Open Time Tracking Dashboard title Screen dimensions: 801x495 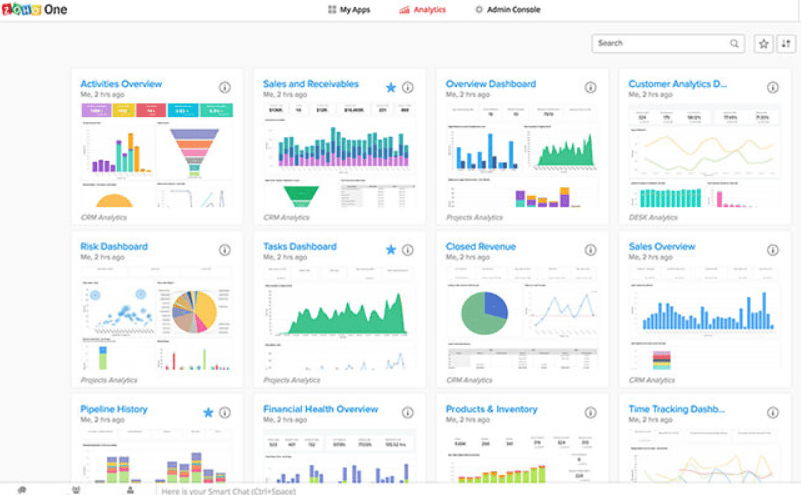[676, 409]
